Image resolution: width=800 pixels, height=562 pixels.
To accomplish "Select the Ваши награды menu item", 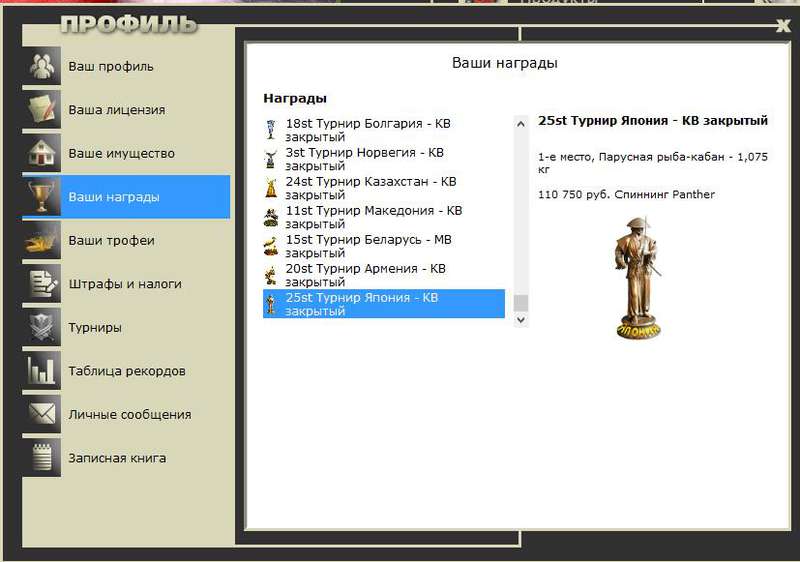I will coord(126,197).
